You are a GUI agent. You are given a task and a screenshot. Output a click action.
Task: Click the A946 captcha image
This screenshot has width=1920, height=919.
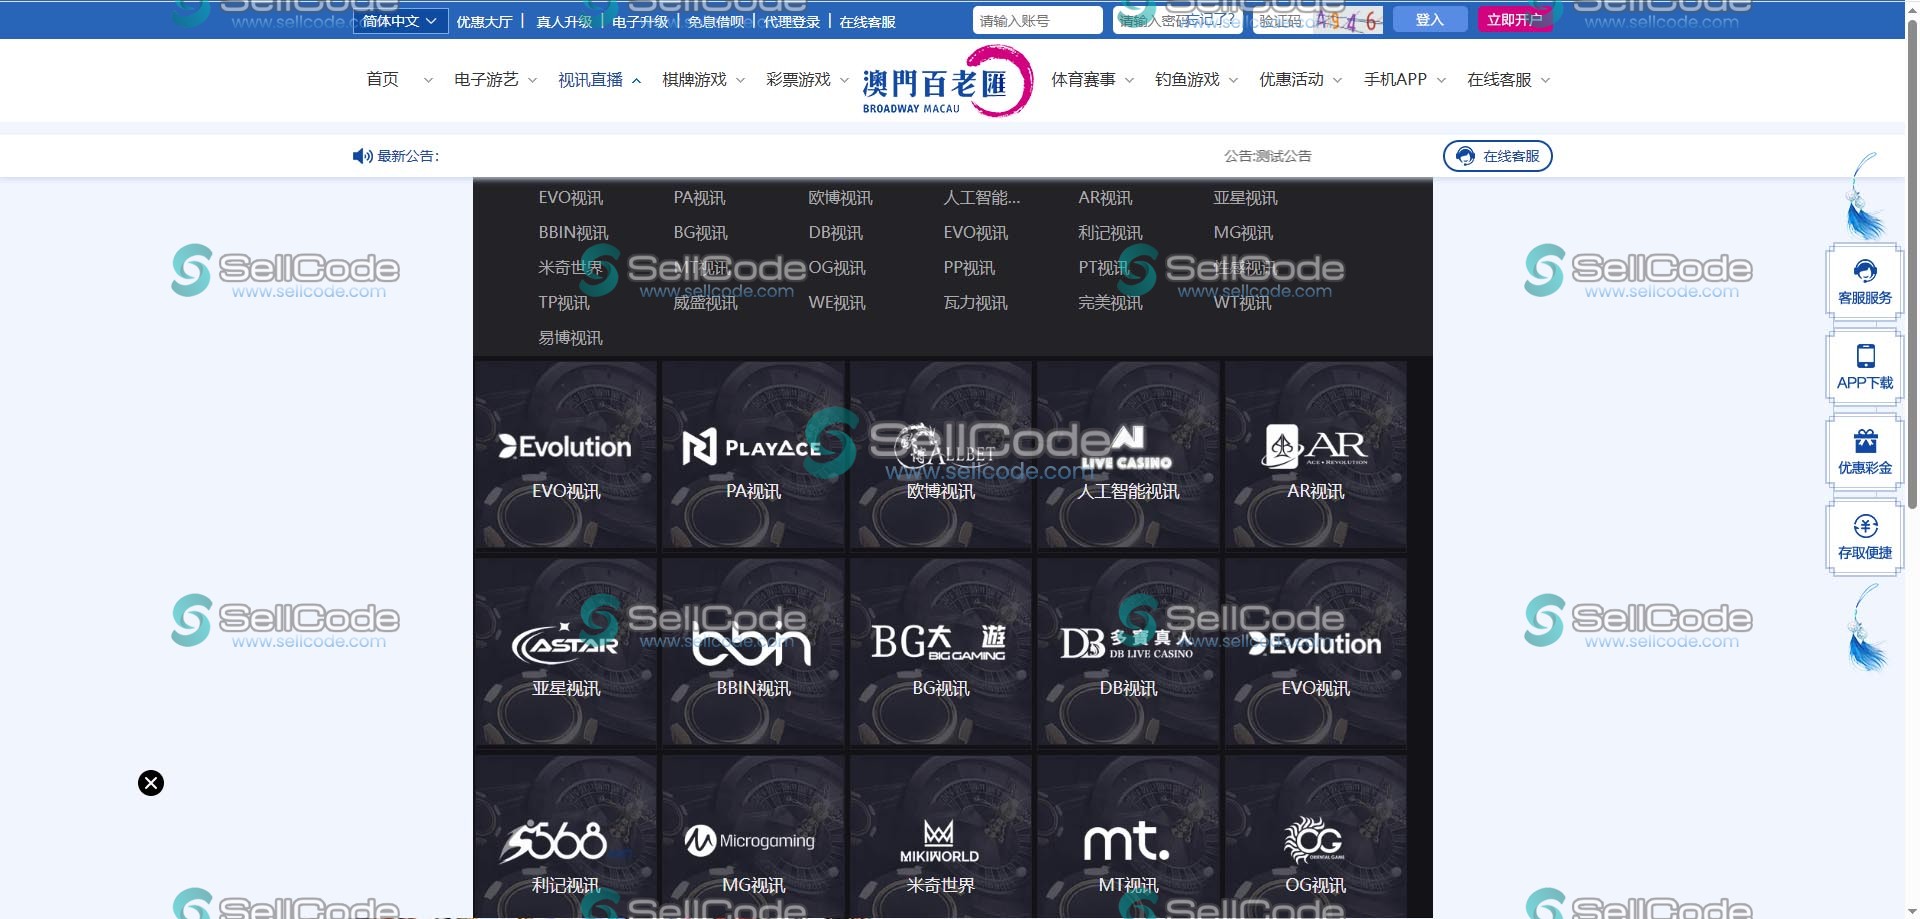coord(1346,20)
